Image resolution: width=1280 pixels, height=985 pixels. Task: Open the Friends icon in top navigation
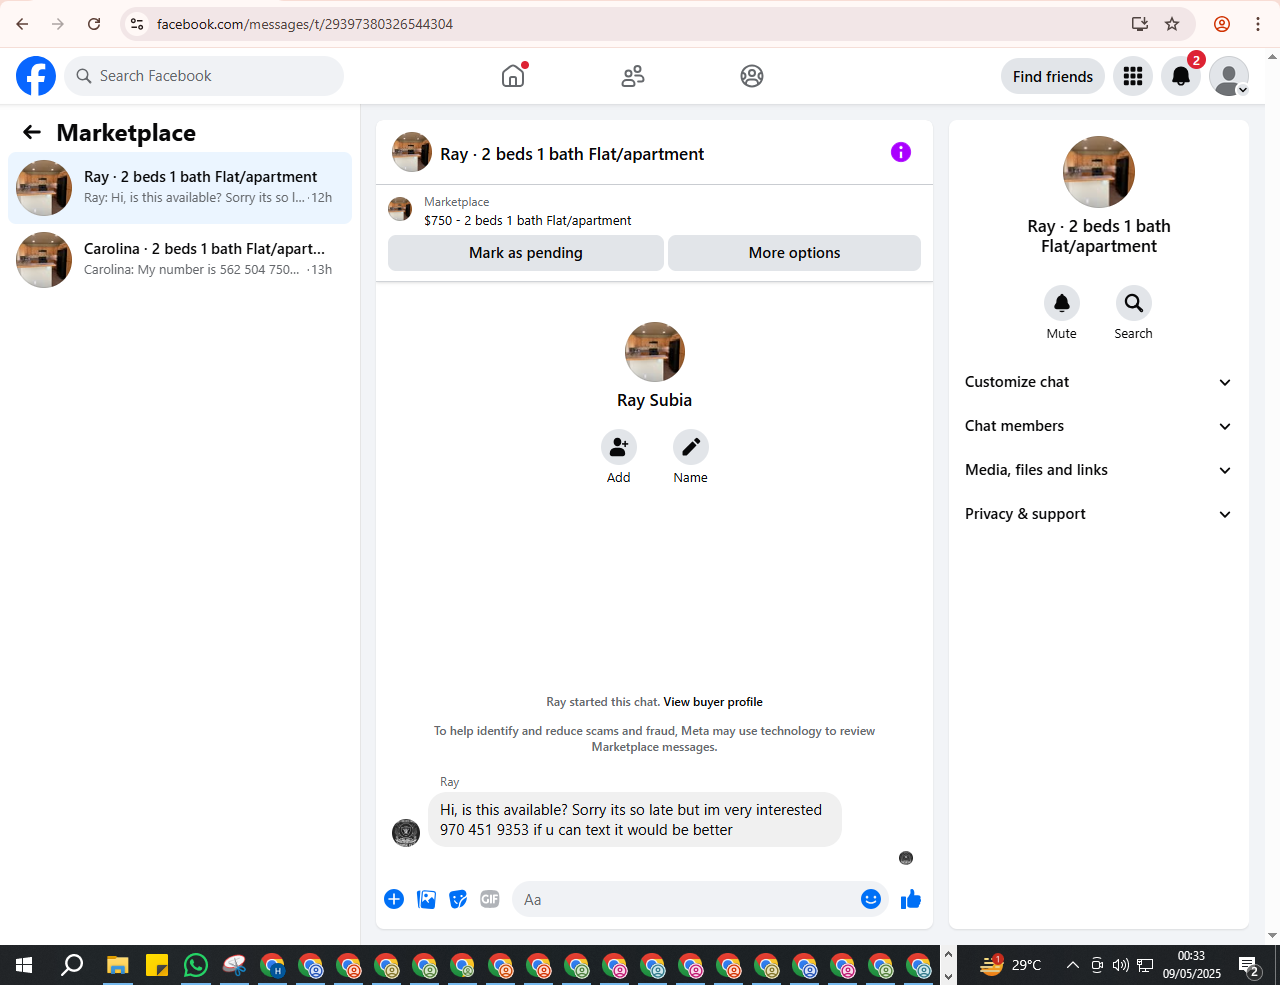(633, 76)
